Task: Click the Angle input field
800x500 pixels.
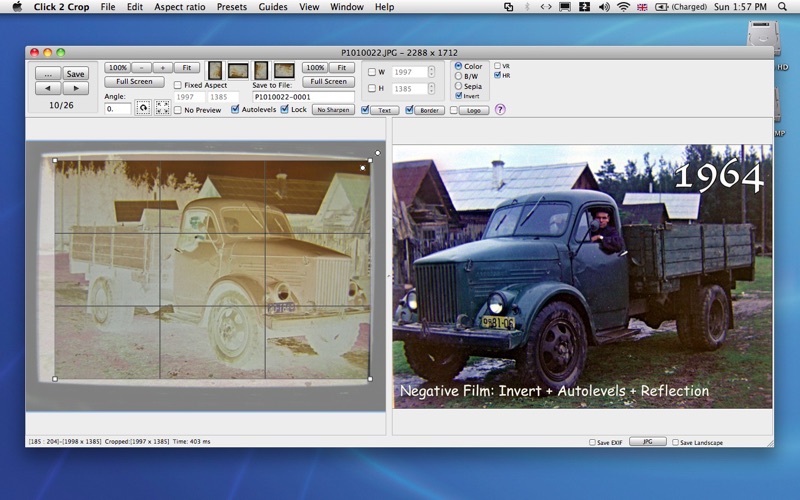Action: coord(117,109)
